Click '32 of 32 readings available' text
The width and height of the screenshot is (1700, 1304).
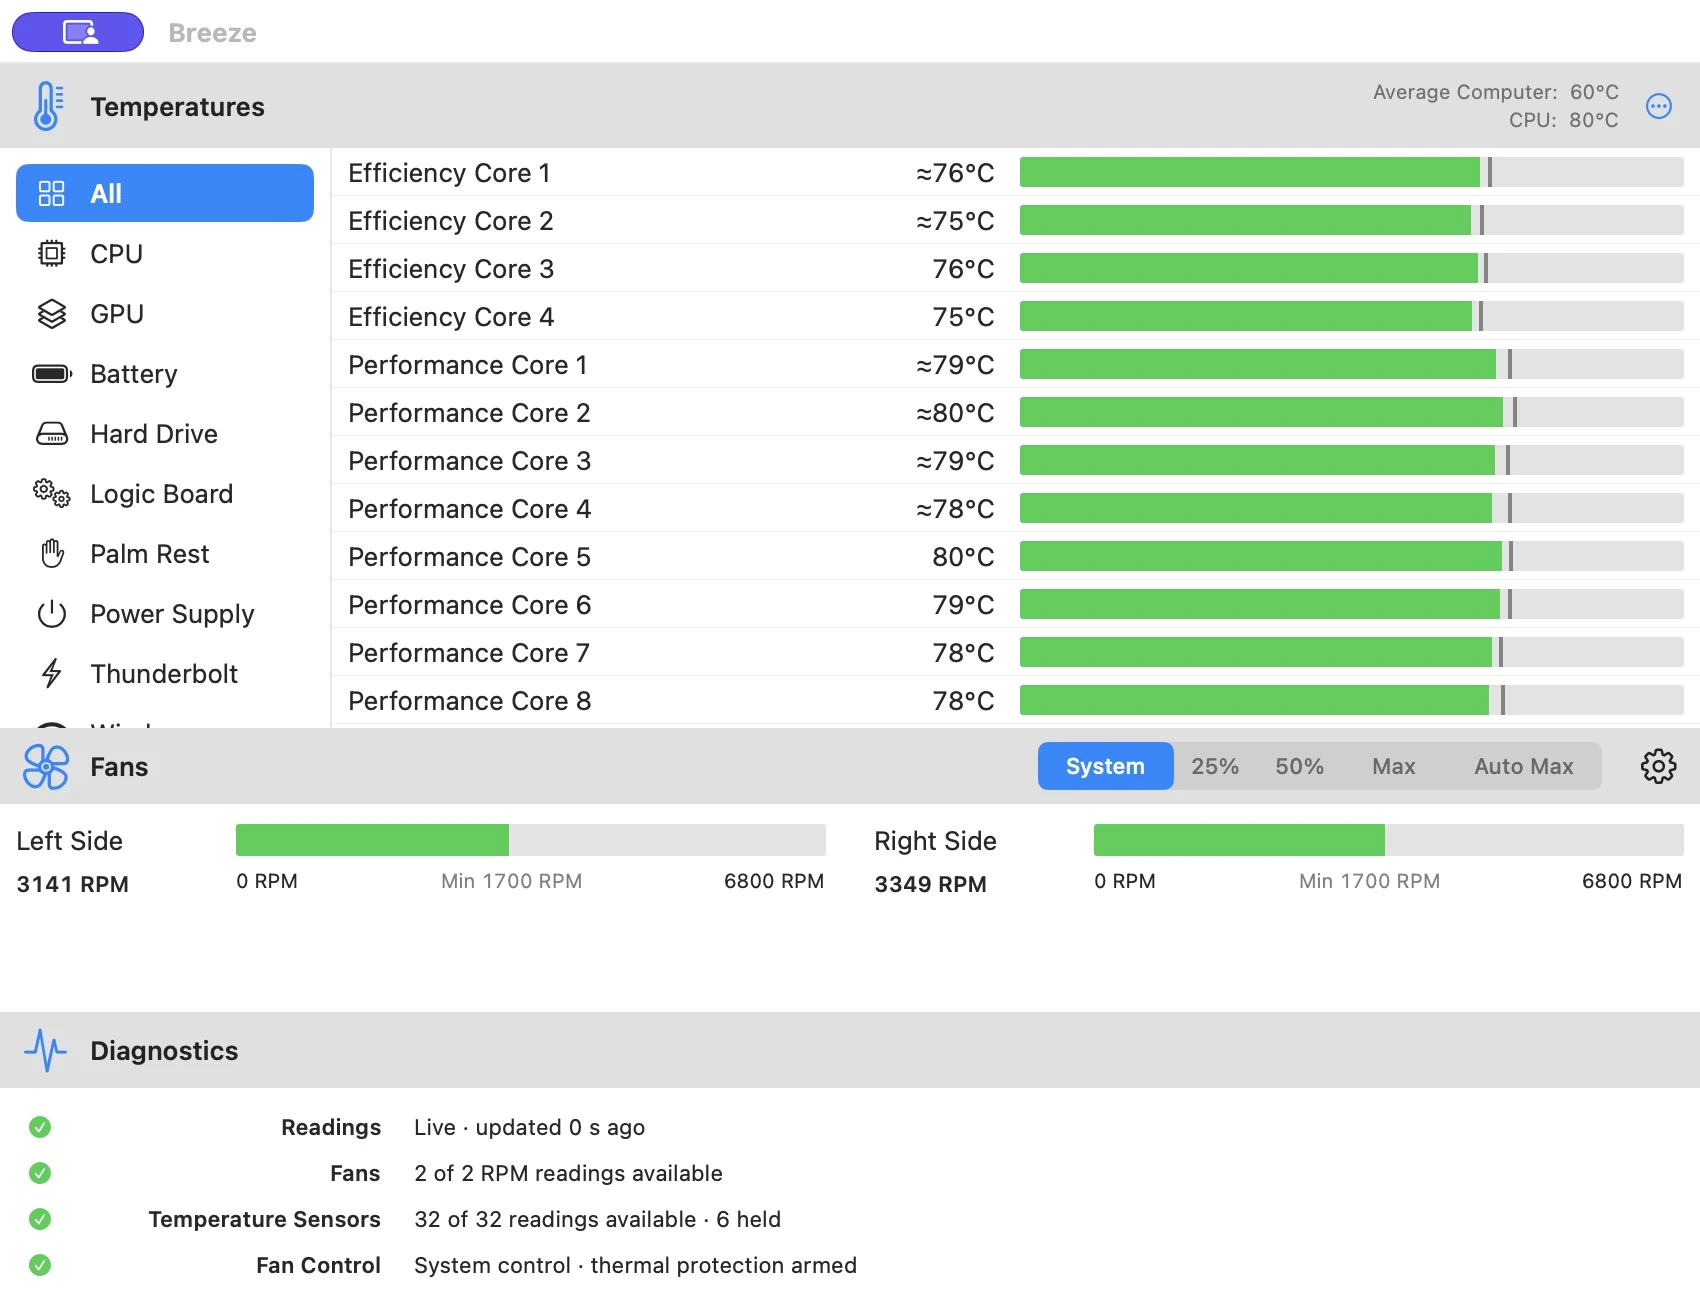pos(555,1219)
